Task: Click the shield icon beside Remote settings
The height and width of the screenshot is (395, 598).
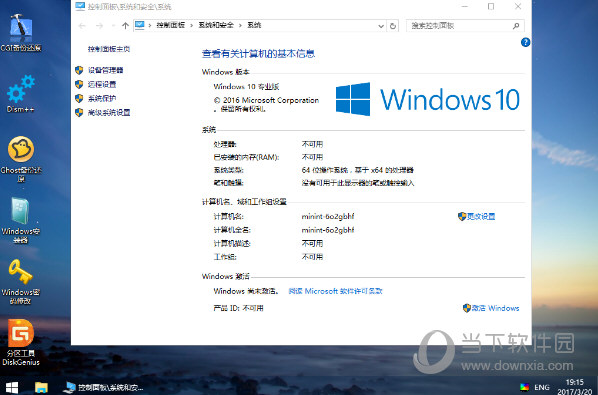Action: pos(79,84)
